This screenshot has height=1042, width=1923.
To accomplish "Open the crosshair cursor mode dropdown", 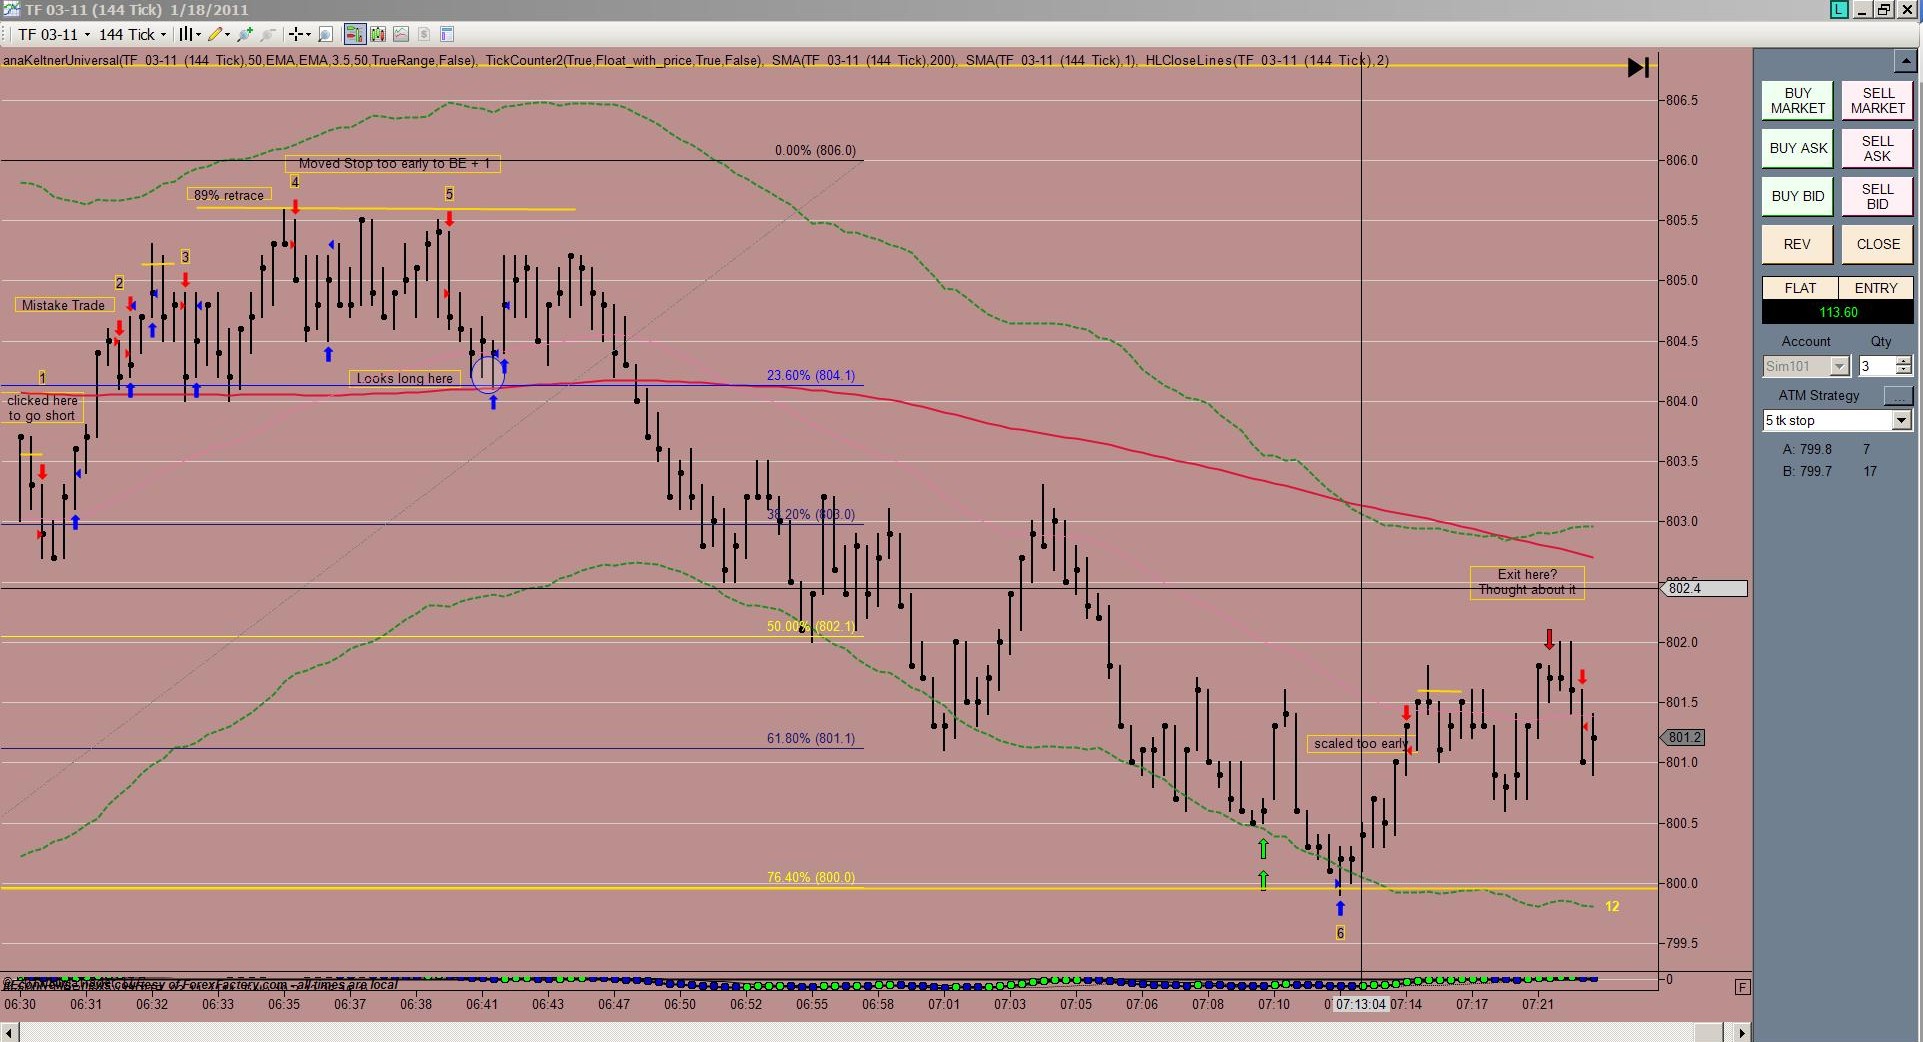I will [299, 34].
